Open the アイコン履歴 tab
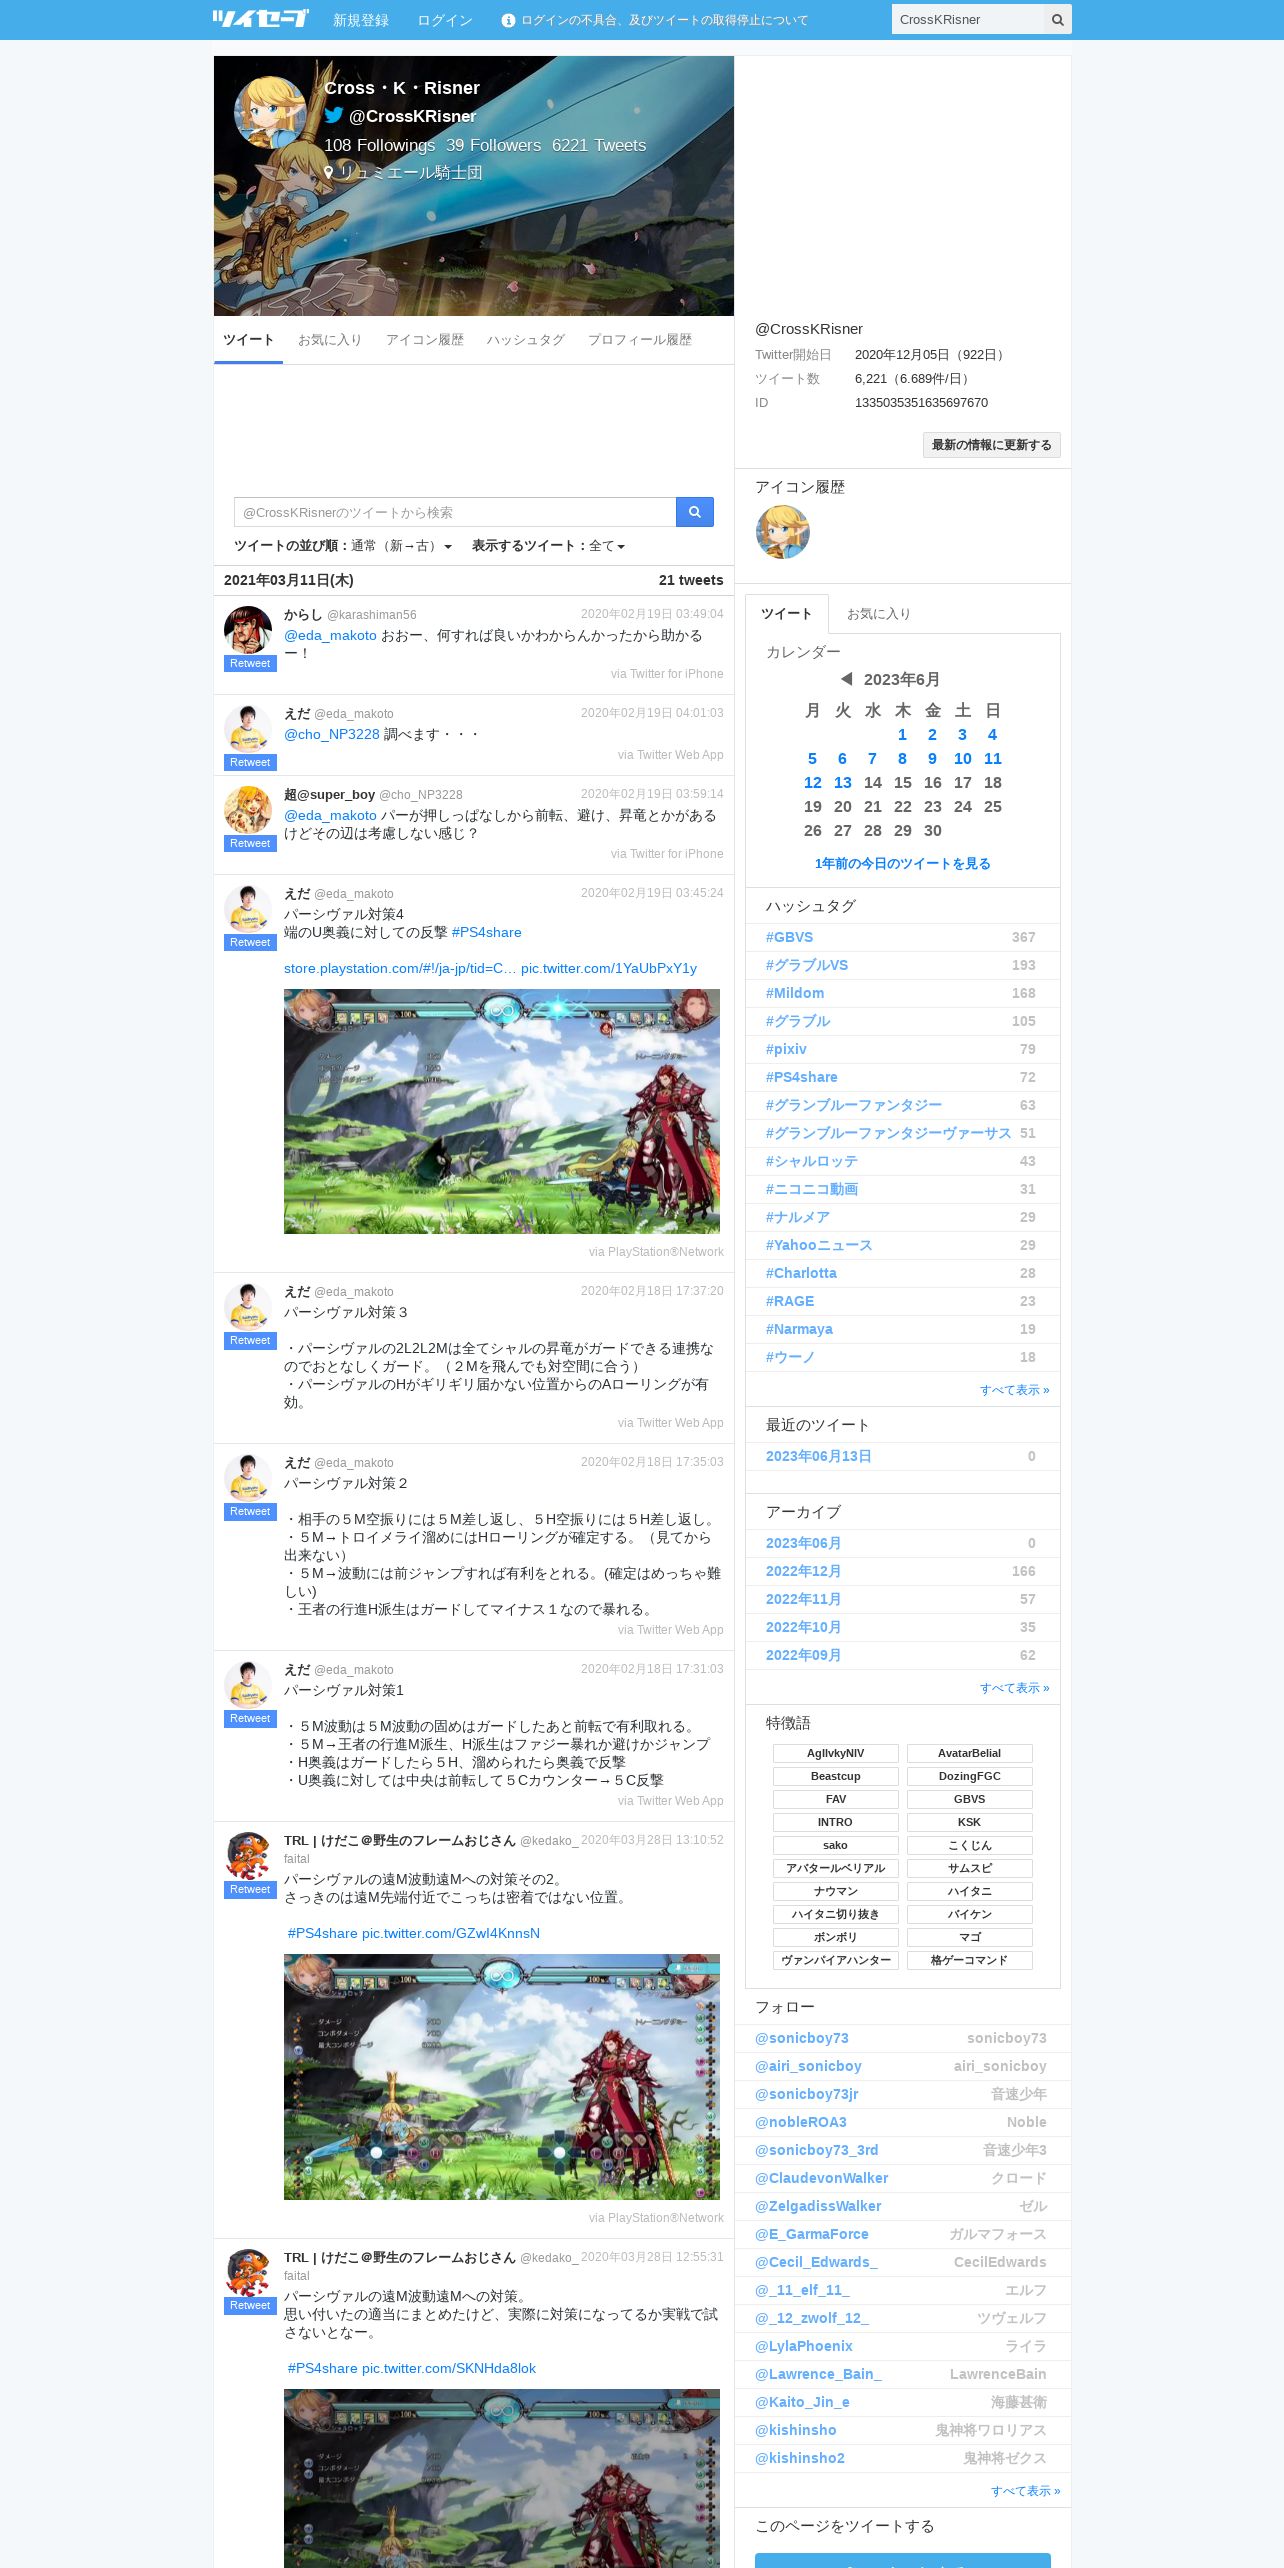1284x2568 pixels. click(x=424, y=340)
